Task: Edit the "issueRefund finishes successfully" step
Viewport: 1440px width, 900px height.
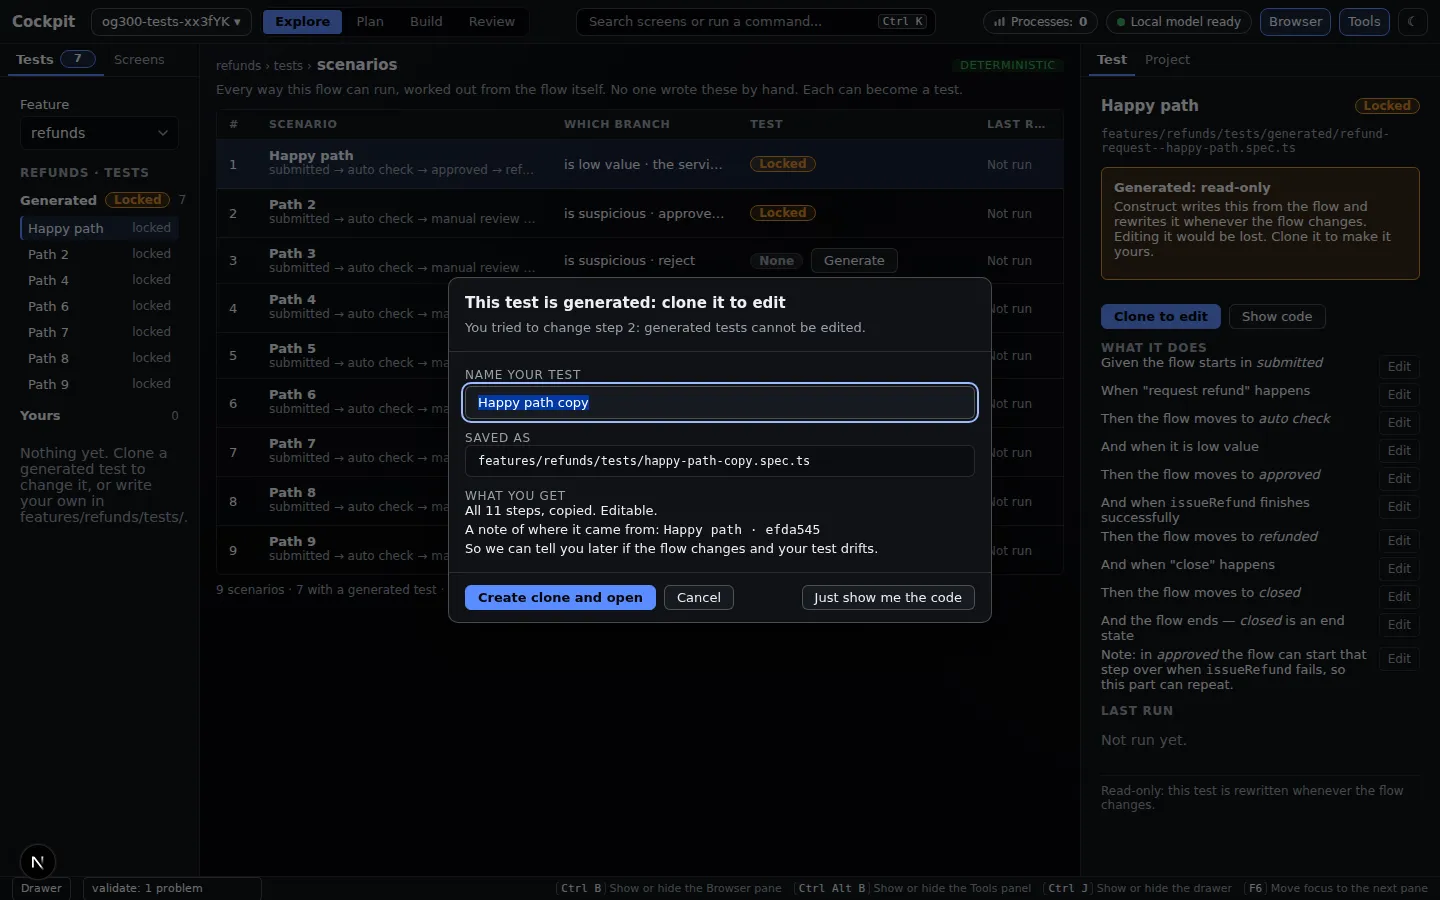Action: (1399, 507)
